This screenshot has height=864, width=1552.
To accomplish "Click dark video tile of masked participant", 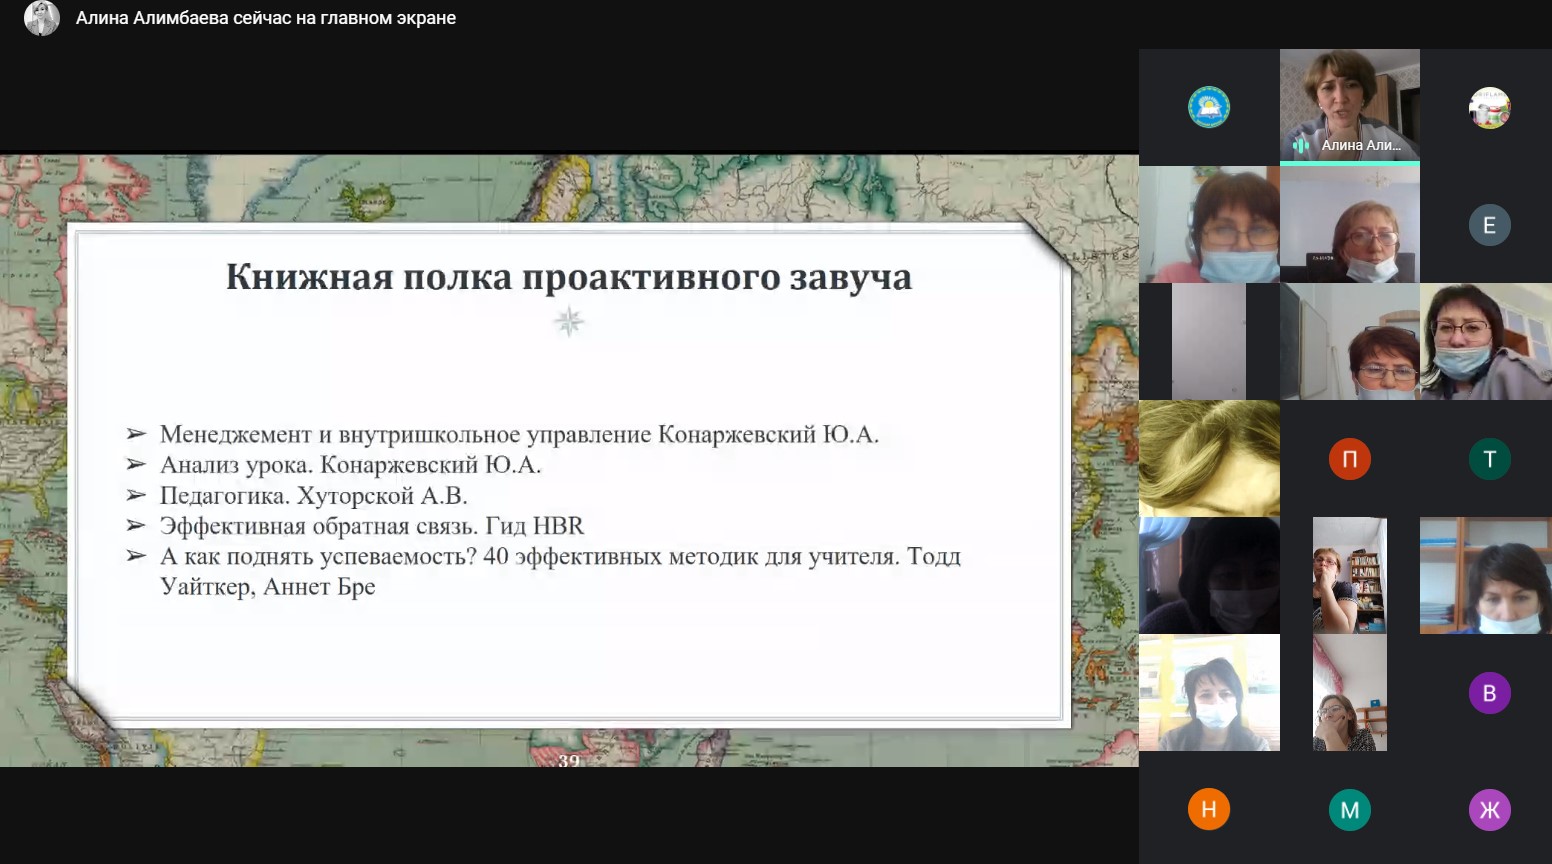I will tap(1209, 575).
